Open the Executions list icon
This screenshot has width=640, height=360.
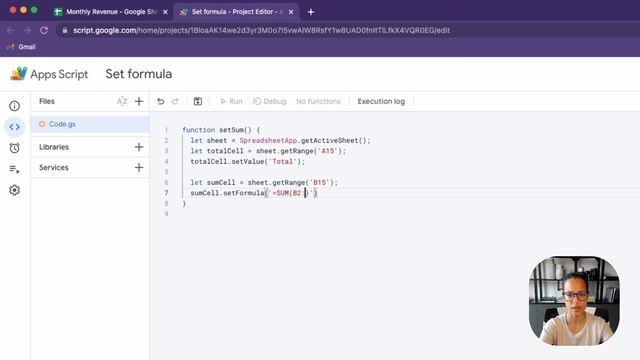tap(14, 169)
